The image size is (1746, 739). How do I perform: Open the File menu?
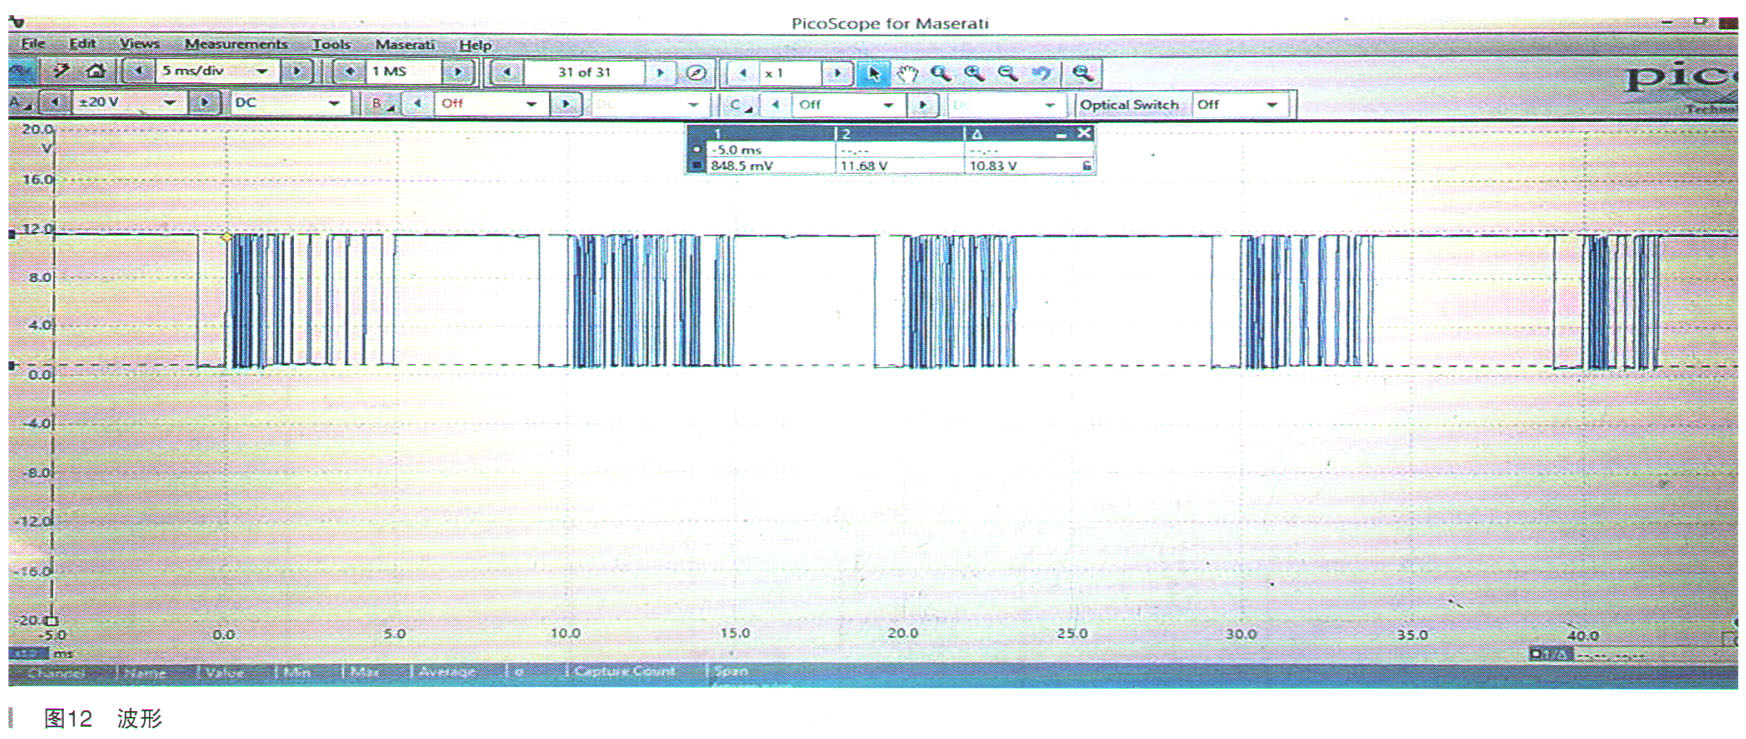[x=33, y=44]
